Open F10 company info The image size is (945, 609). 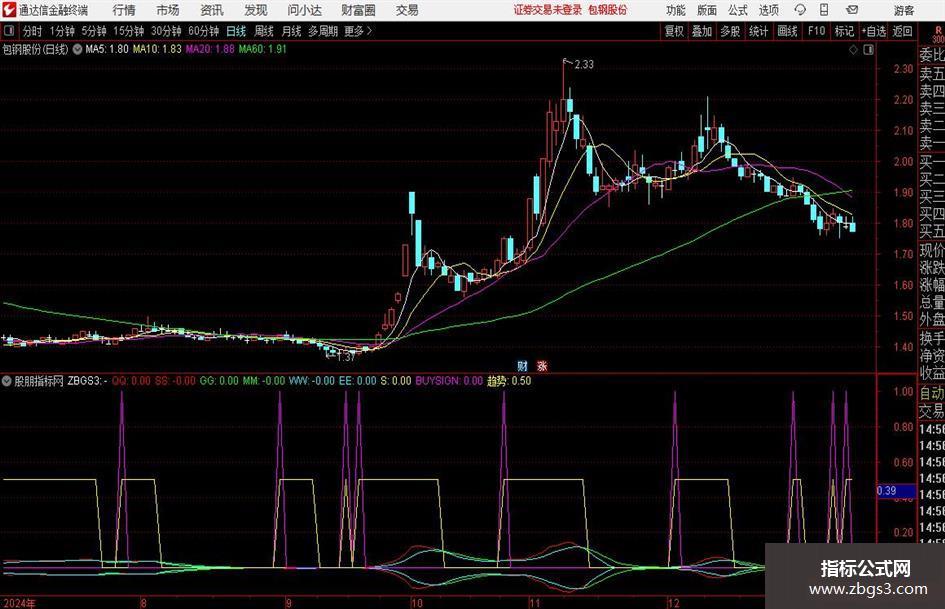[x=816, y=31]
